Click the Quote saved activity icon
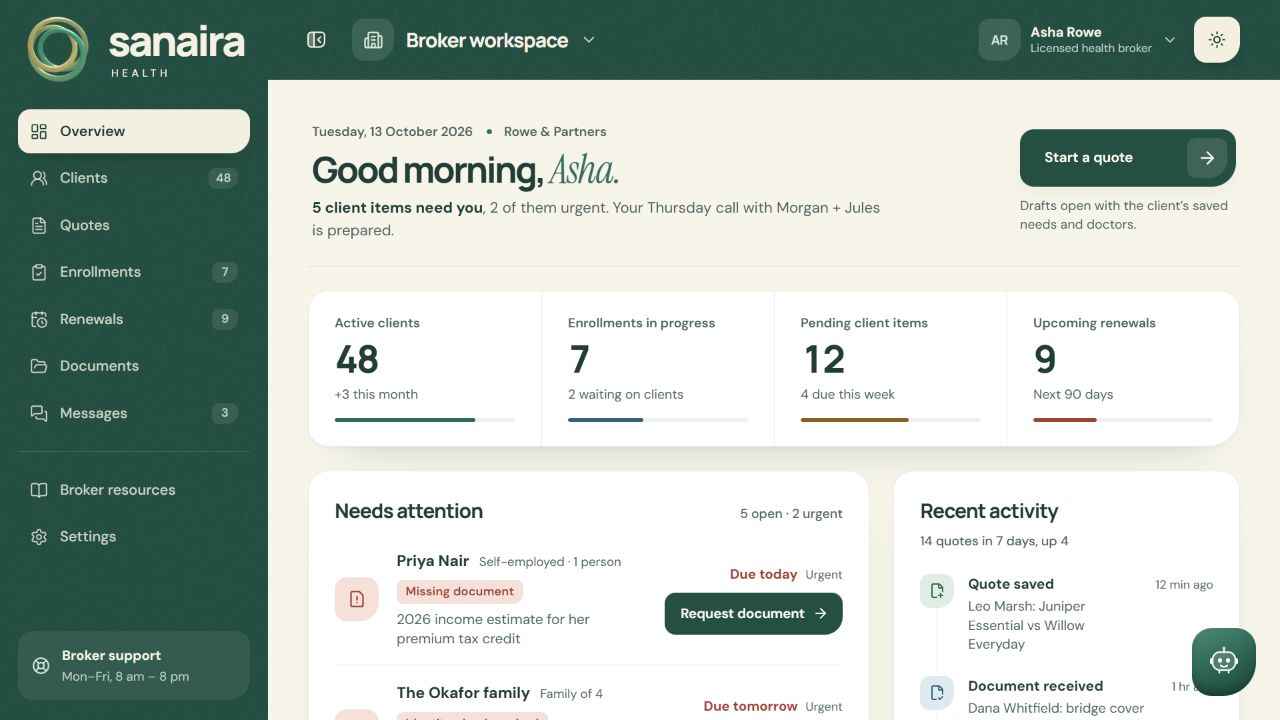 [x=937, y=591]
